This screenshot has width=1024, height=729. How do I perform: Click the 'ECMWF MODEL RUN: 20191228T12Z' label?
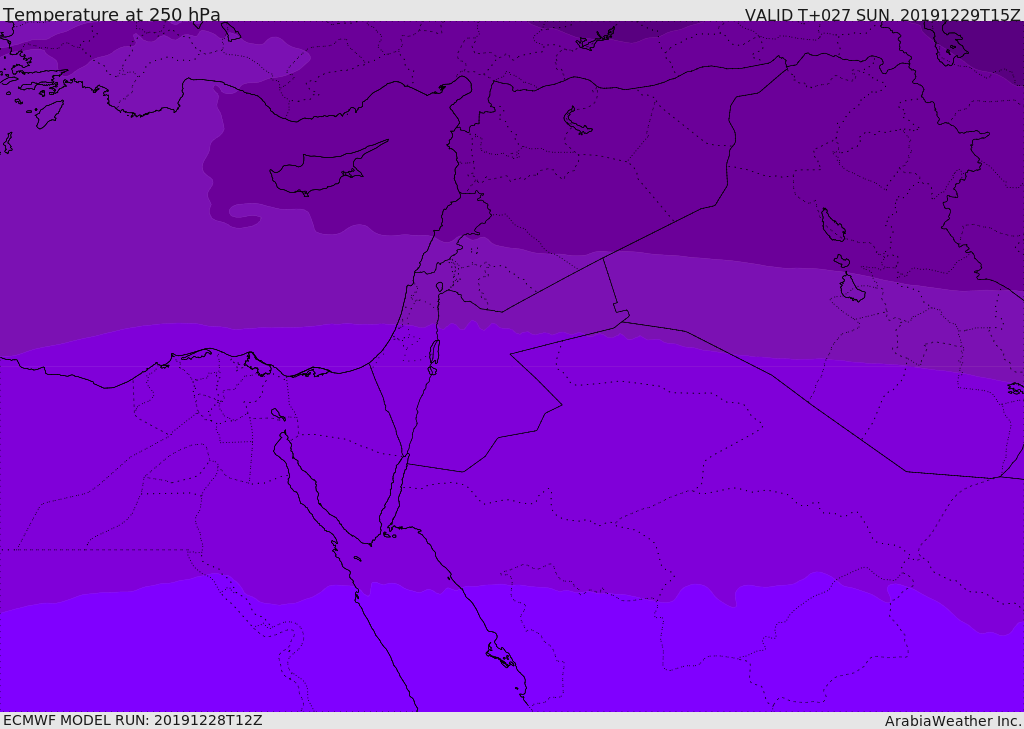(x=133, y=720)
